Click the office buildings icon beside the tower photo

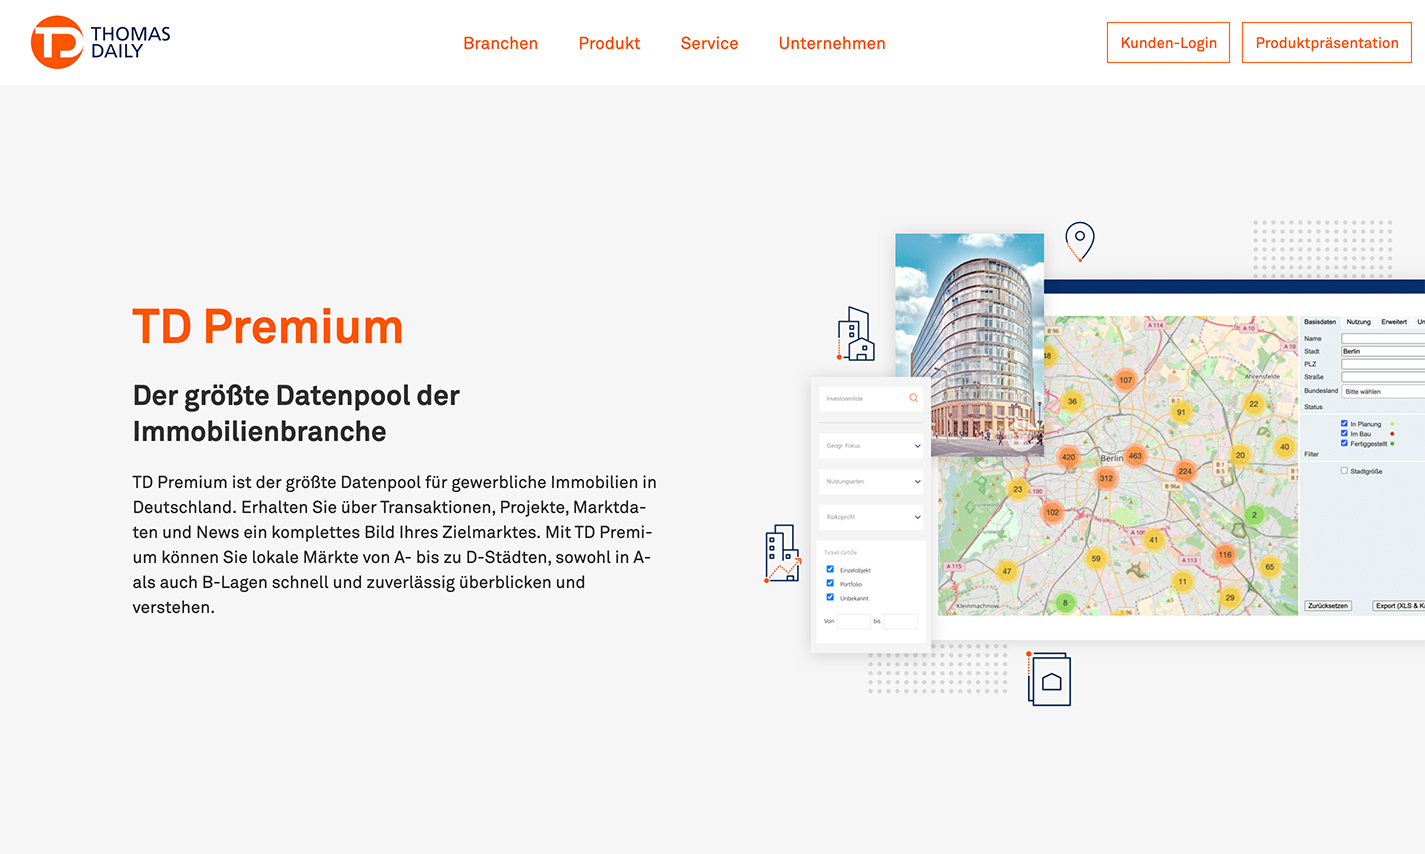[855, 334]
